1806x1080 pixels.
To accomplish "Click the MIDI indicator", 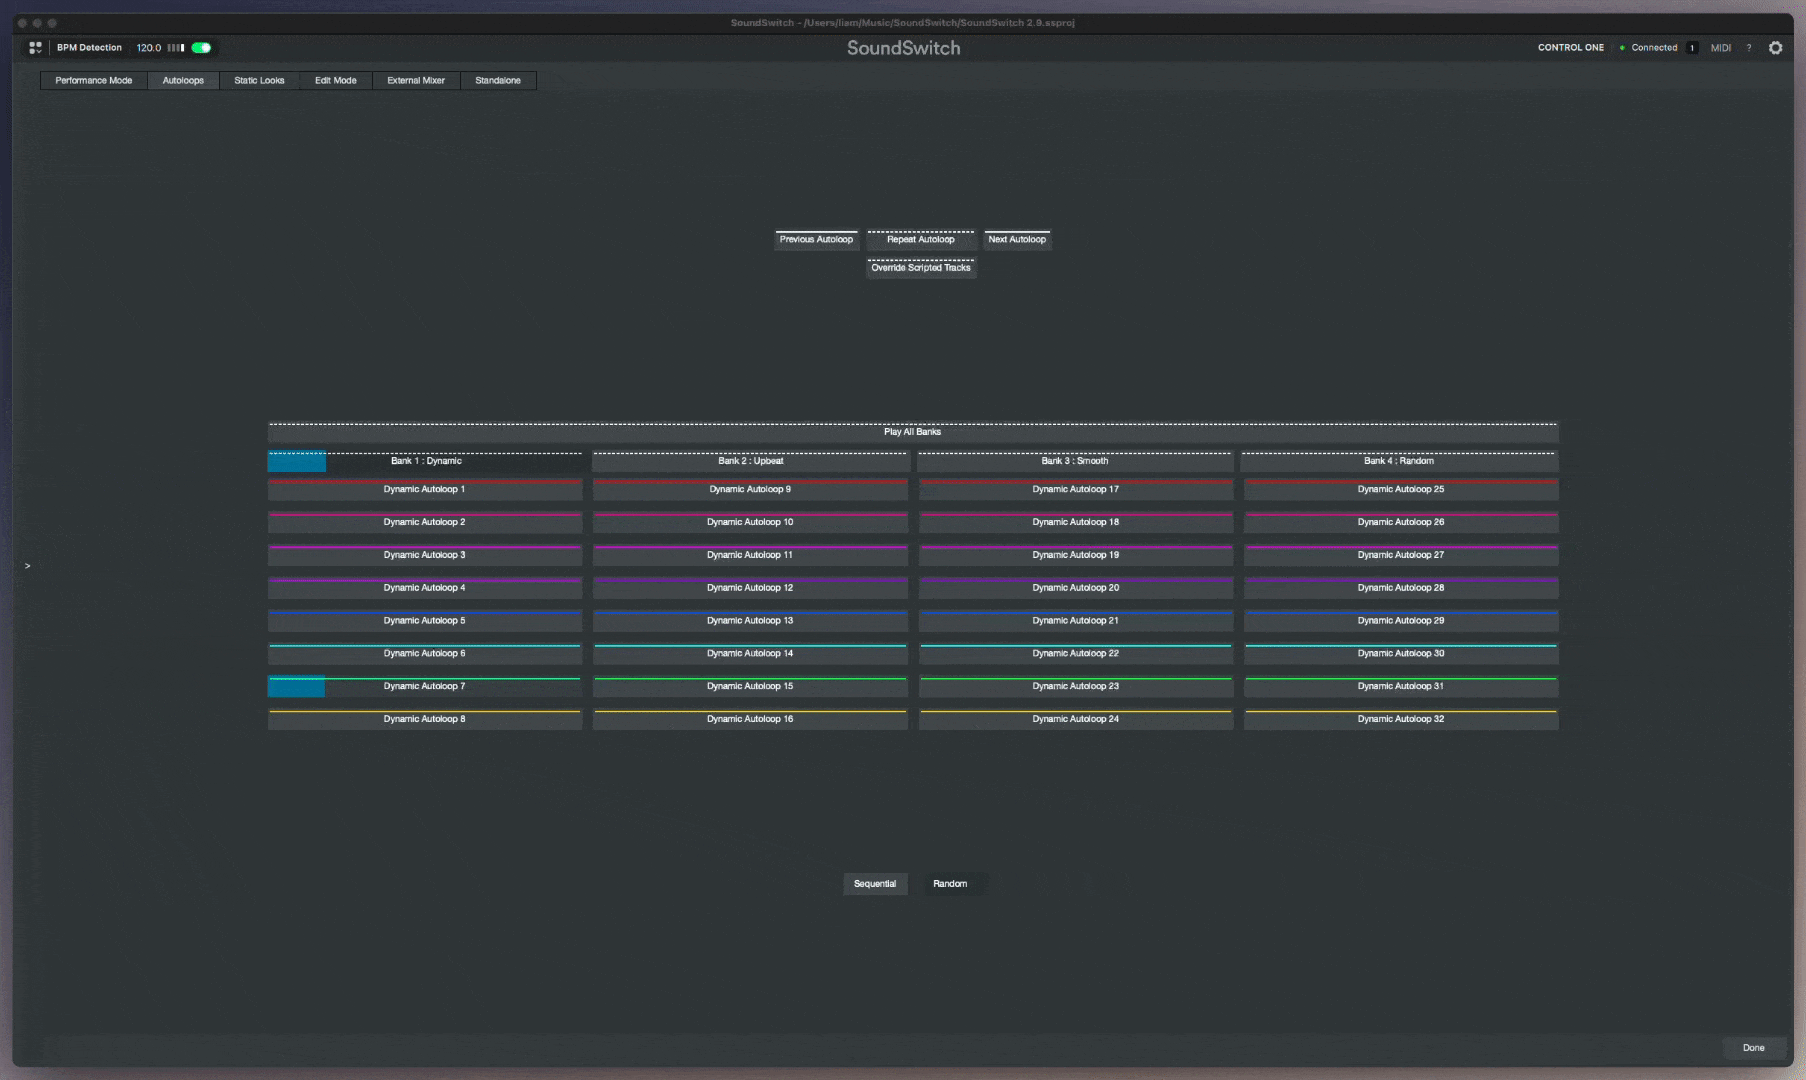I will 1721,48.
